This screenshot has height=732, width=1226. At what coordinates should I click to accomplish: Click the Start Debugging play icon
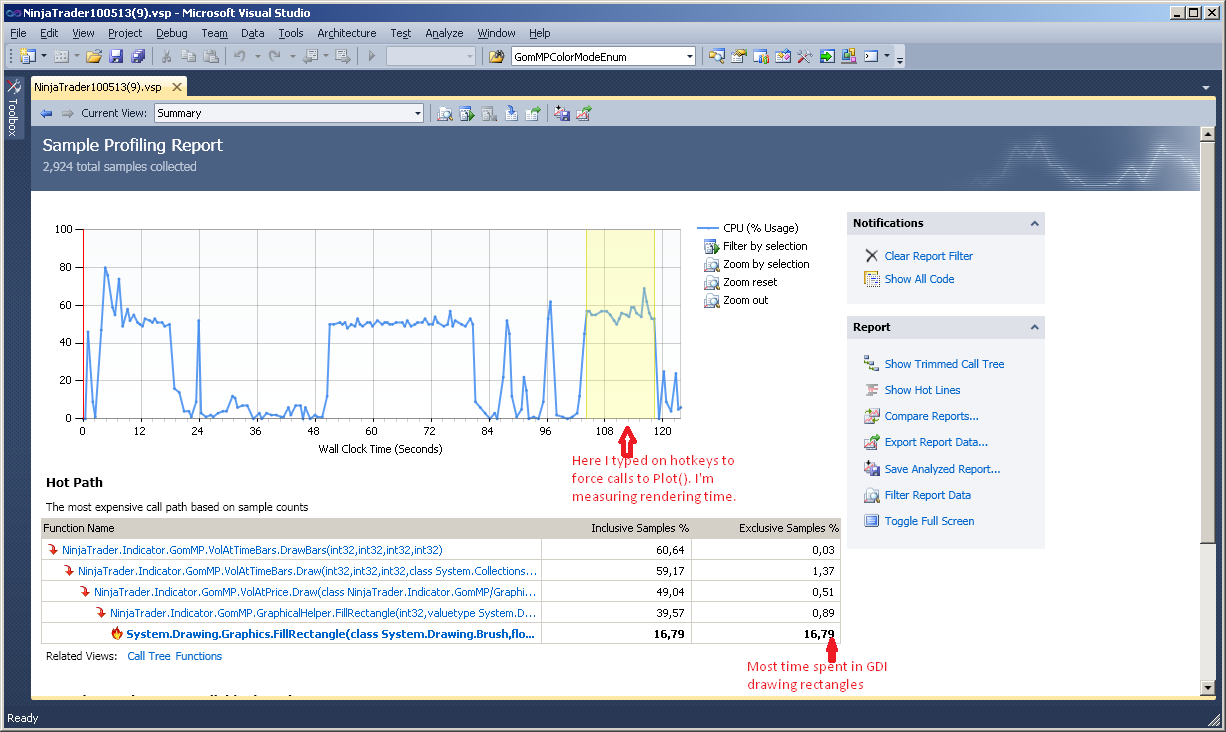click(x=371, y=57)
